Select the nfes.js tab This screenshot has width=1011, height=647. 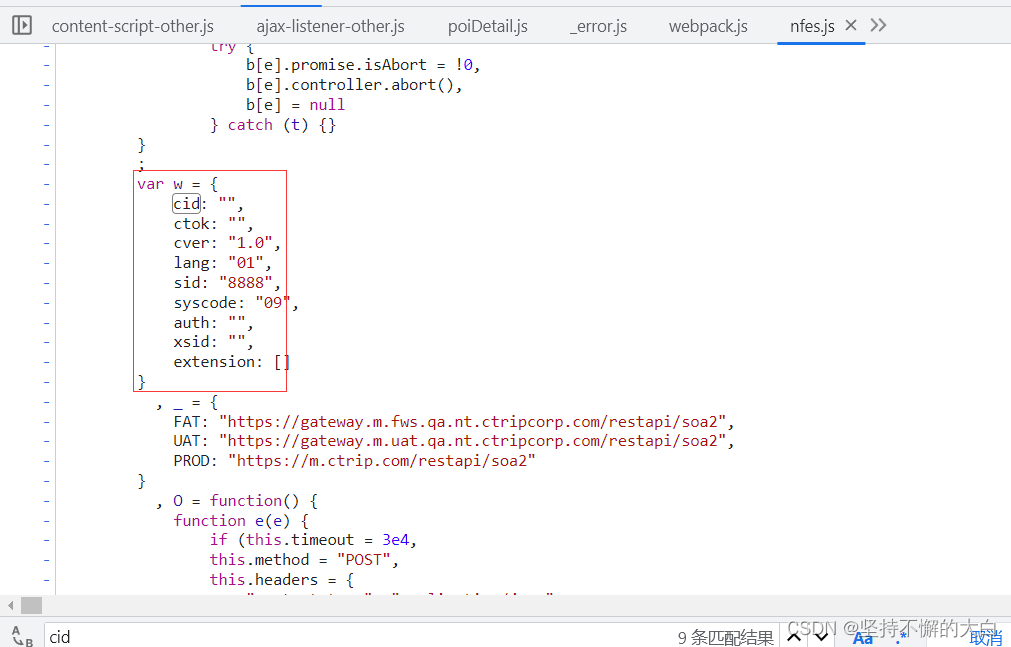812,26
